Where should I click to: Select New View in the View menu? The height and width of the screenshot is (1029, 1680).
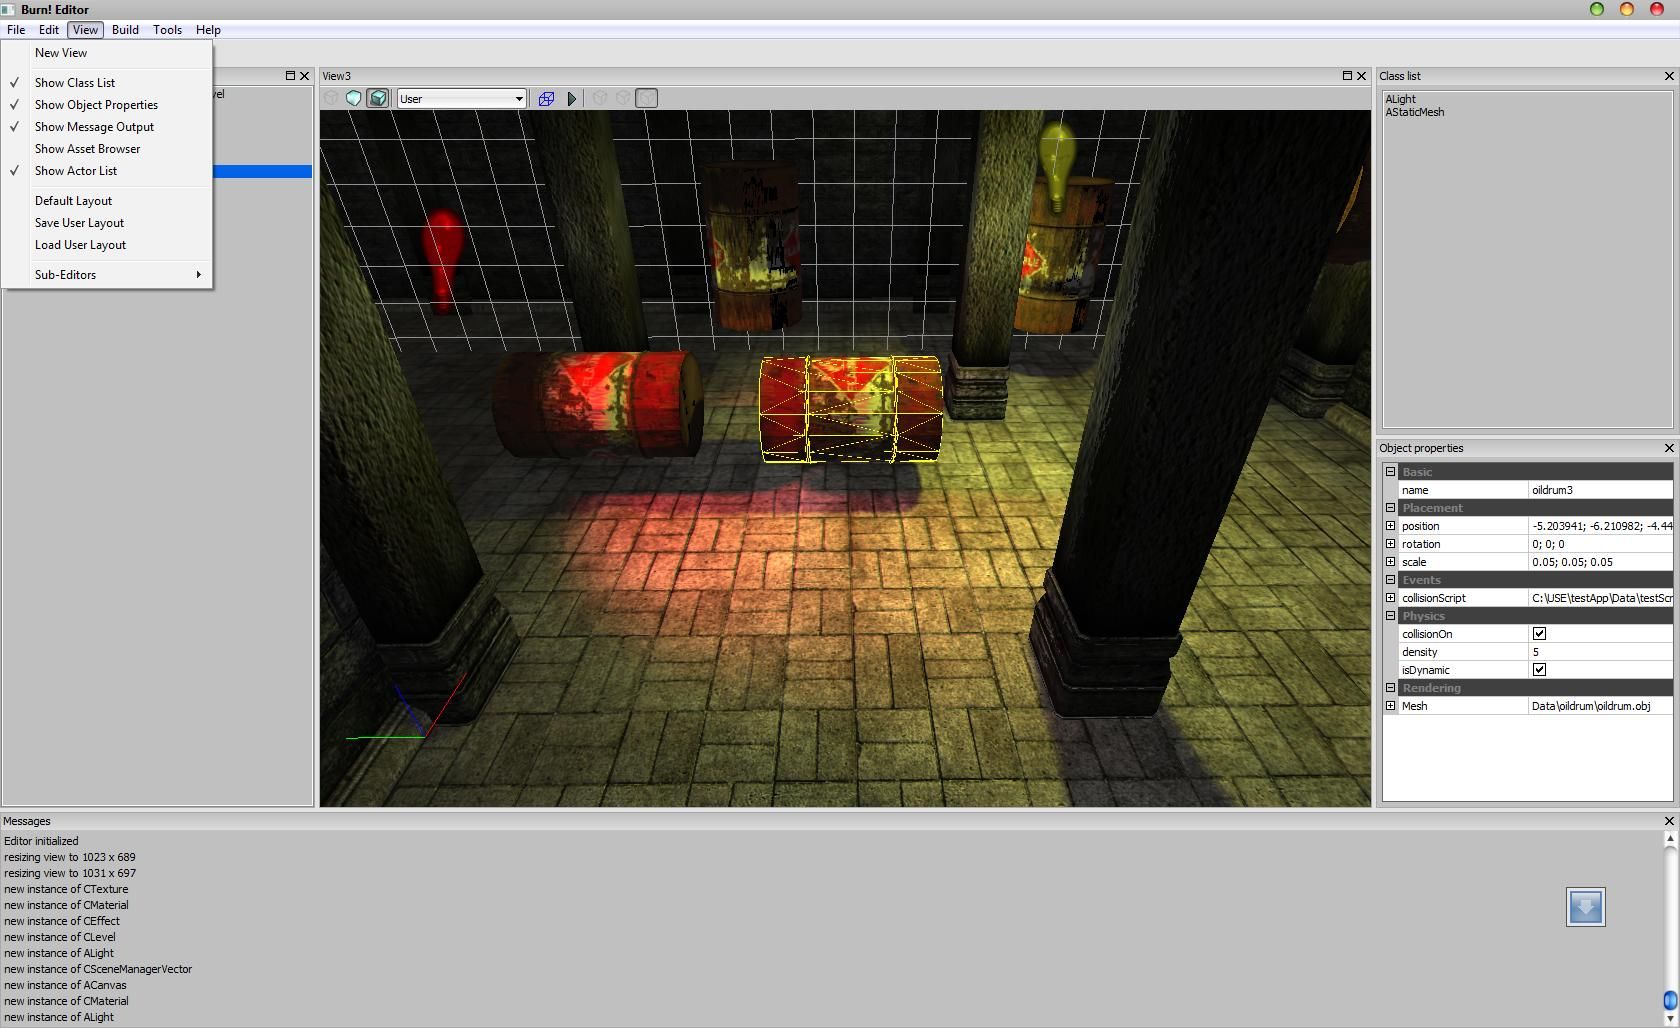(x=61, y=52)
